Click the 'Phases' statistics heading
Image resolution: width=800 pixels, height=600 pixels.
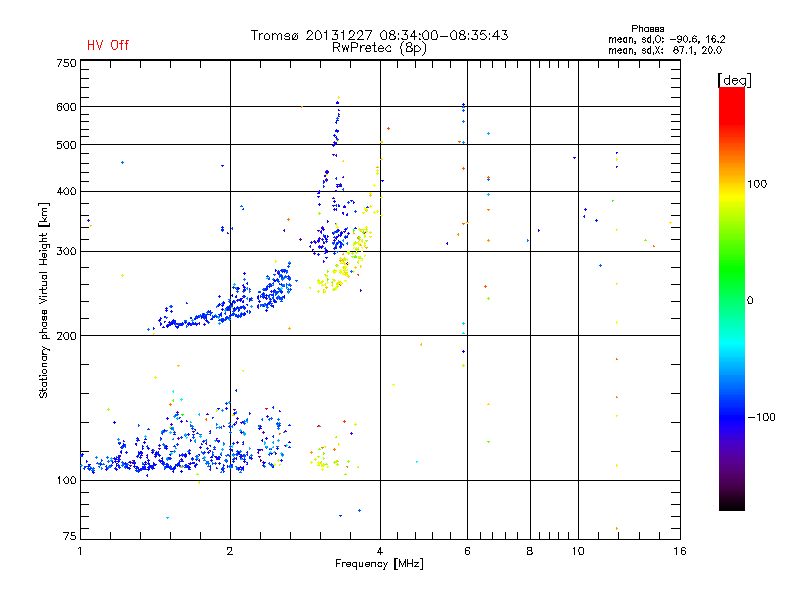point(647,29)
